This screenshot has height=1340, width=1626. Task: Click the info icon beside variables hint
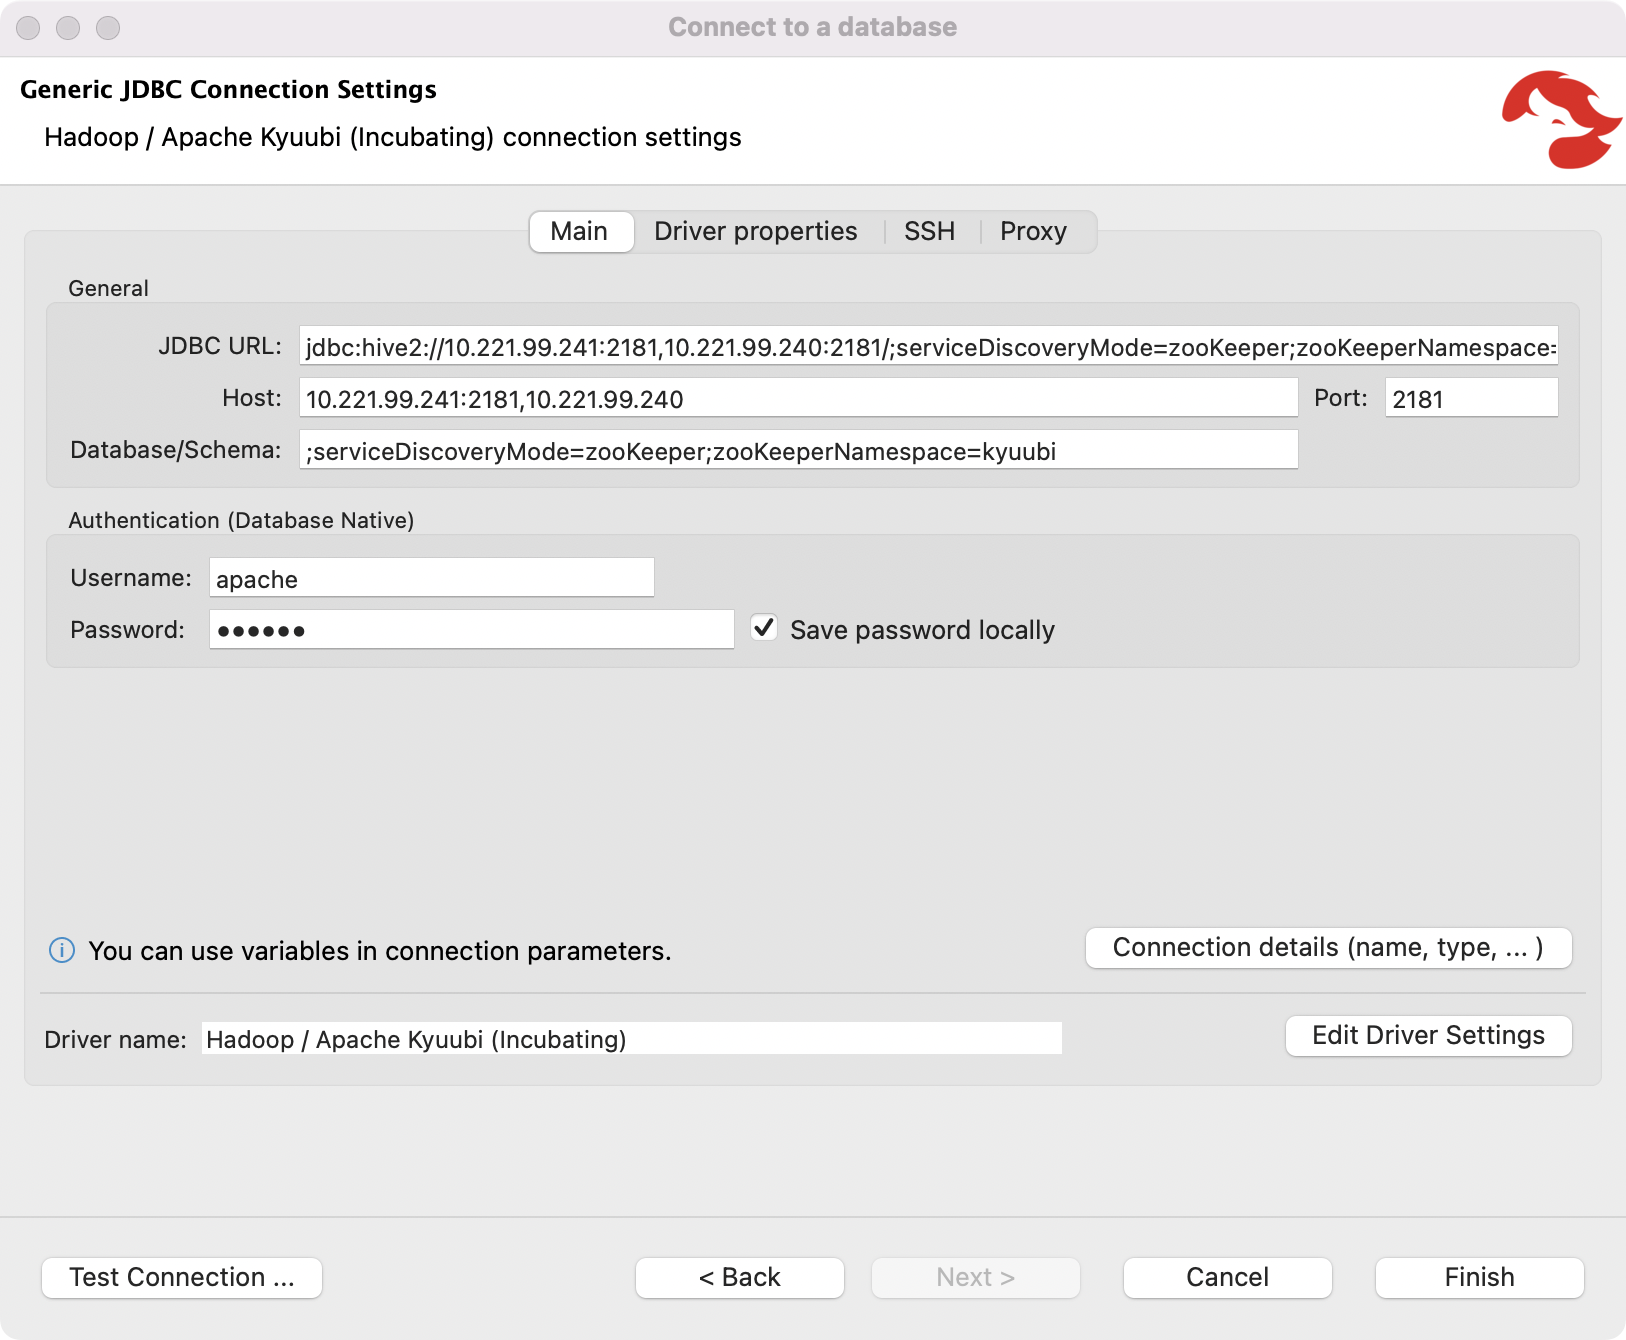(62, 950)
